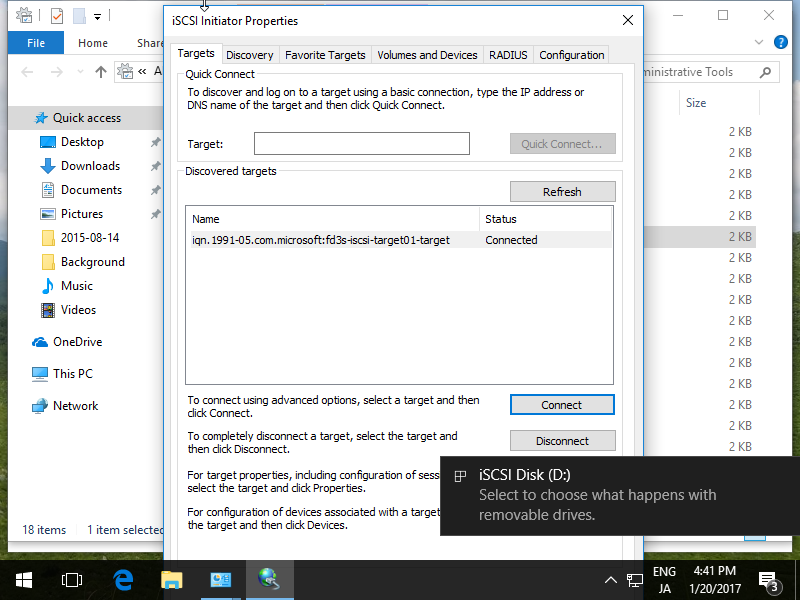Image resolution: width=800 pixels, height=600 pixels.
Task: Click the Name column header
Action: point(334,219)
